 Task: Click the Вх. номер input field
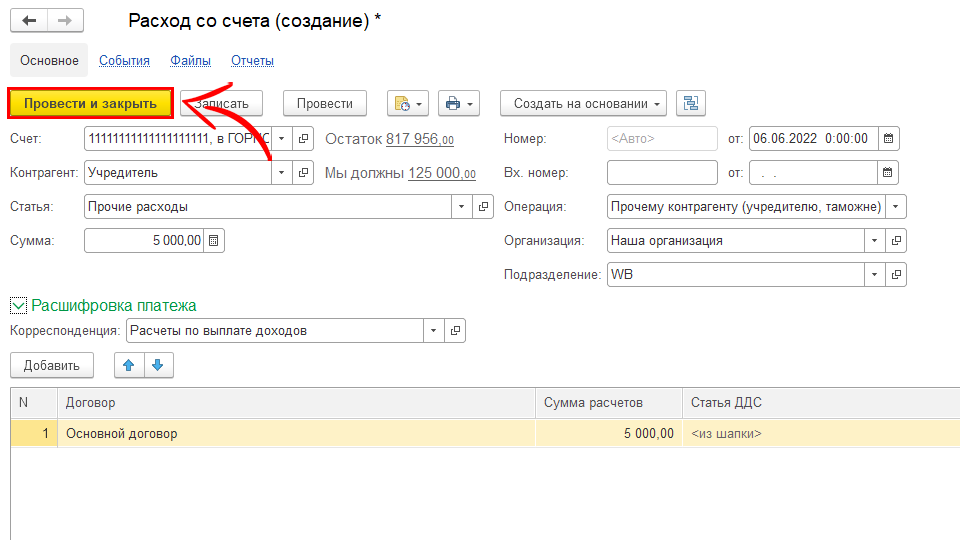[x=661, y=173]
